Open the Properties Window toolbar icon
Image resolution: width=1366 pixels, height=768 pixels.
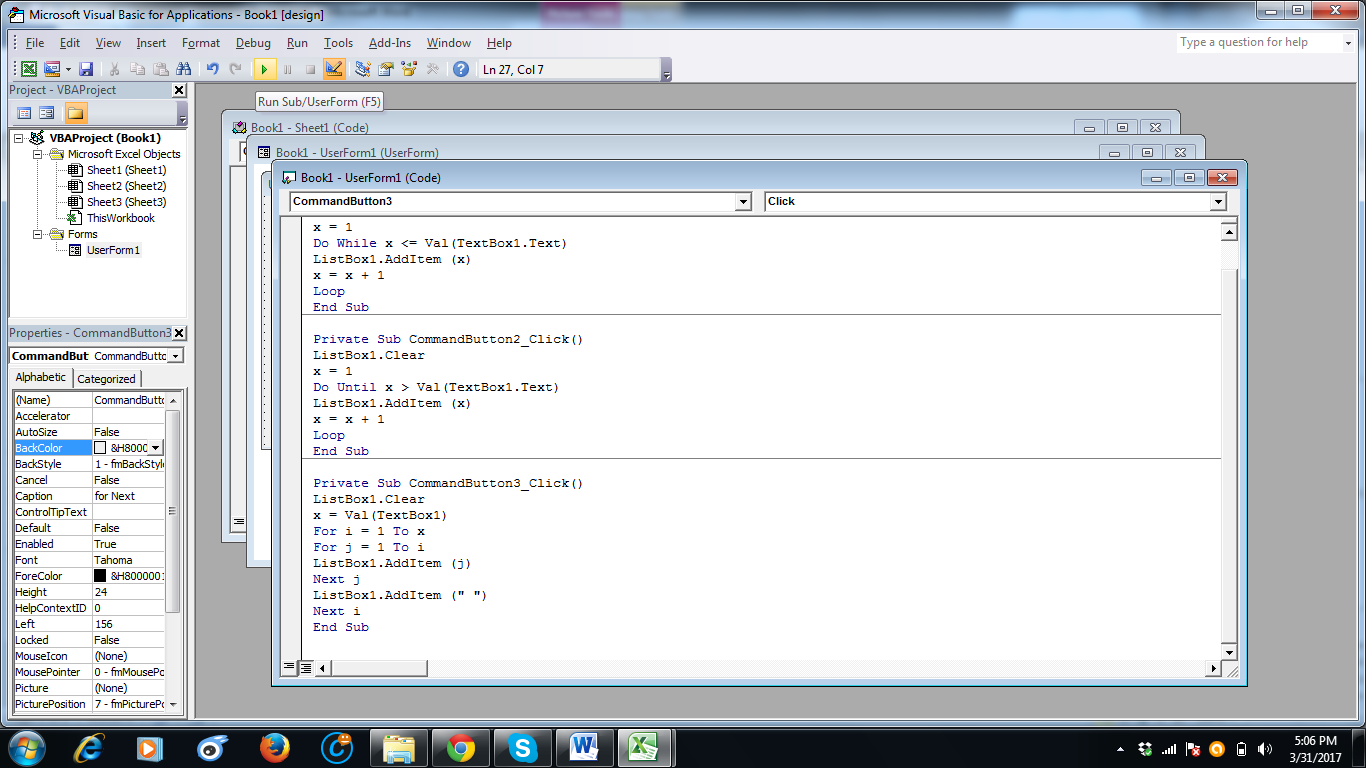tap(386, 69)
